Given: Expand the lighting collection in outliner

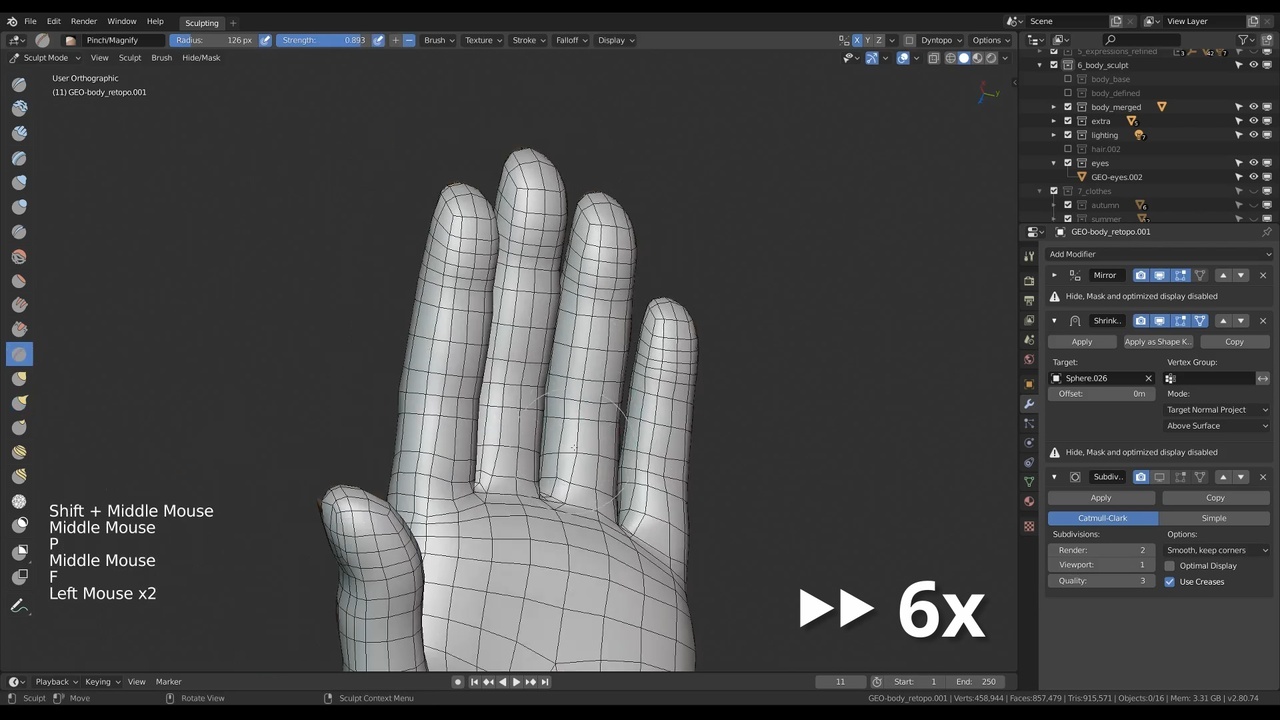Looking at the screenshot, I should pyautogui.click(x=1053, y=135).
